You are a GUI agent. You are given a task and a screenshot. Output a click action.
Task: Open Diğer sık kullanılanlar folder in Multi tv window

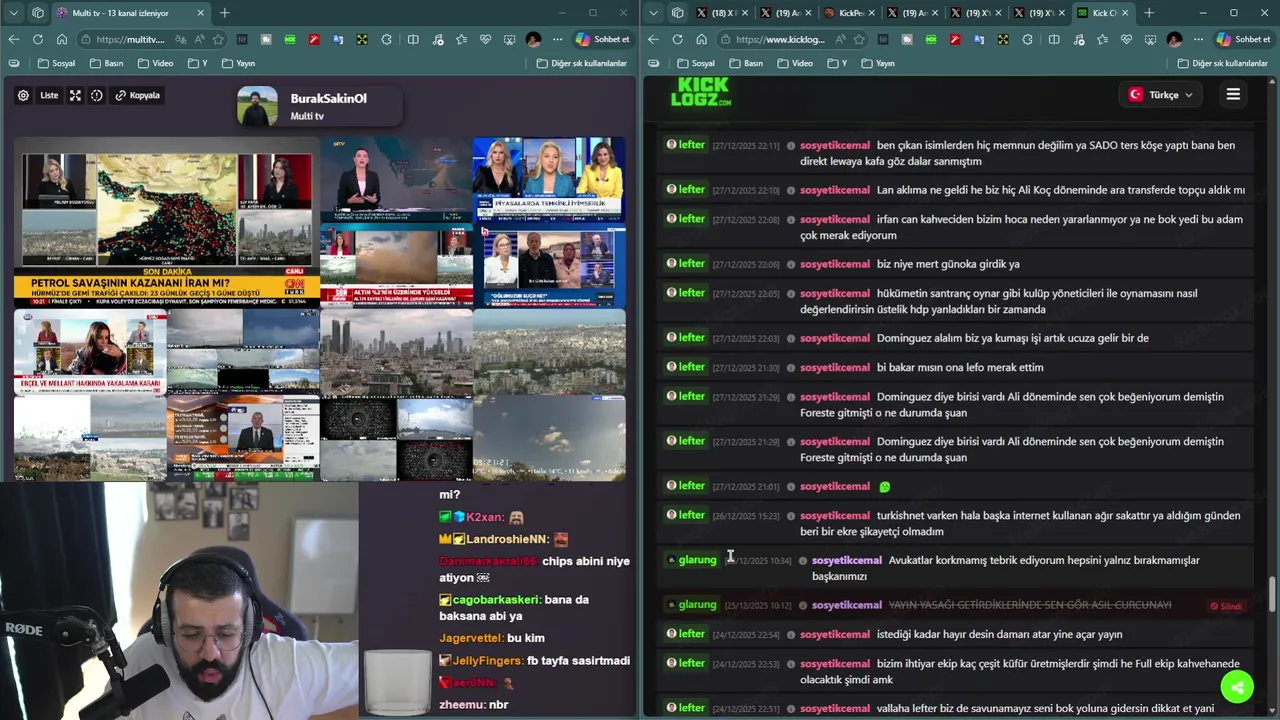tap(582, 63)
